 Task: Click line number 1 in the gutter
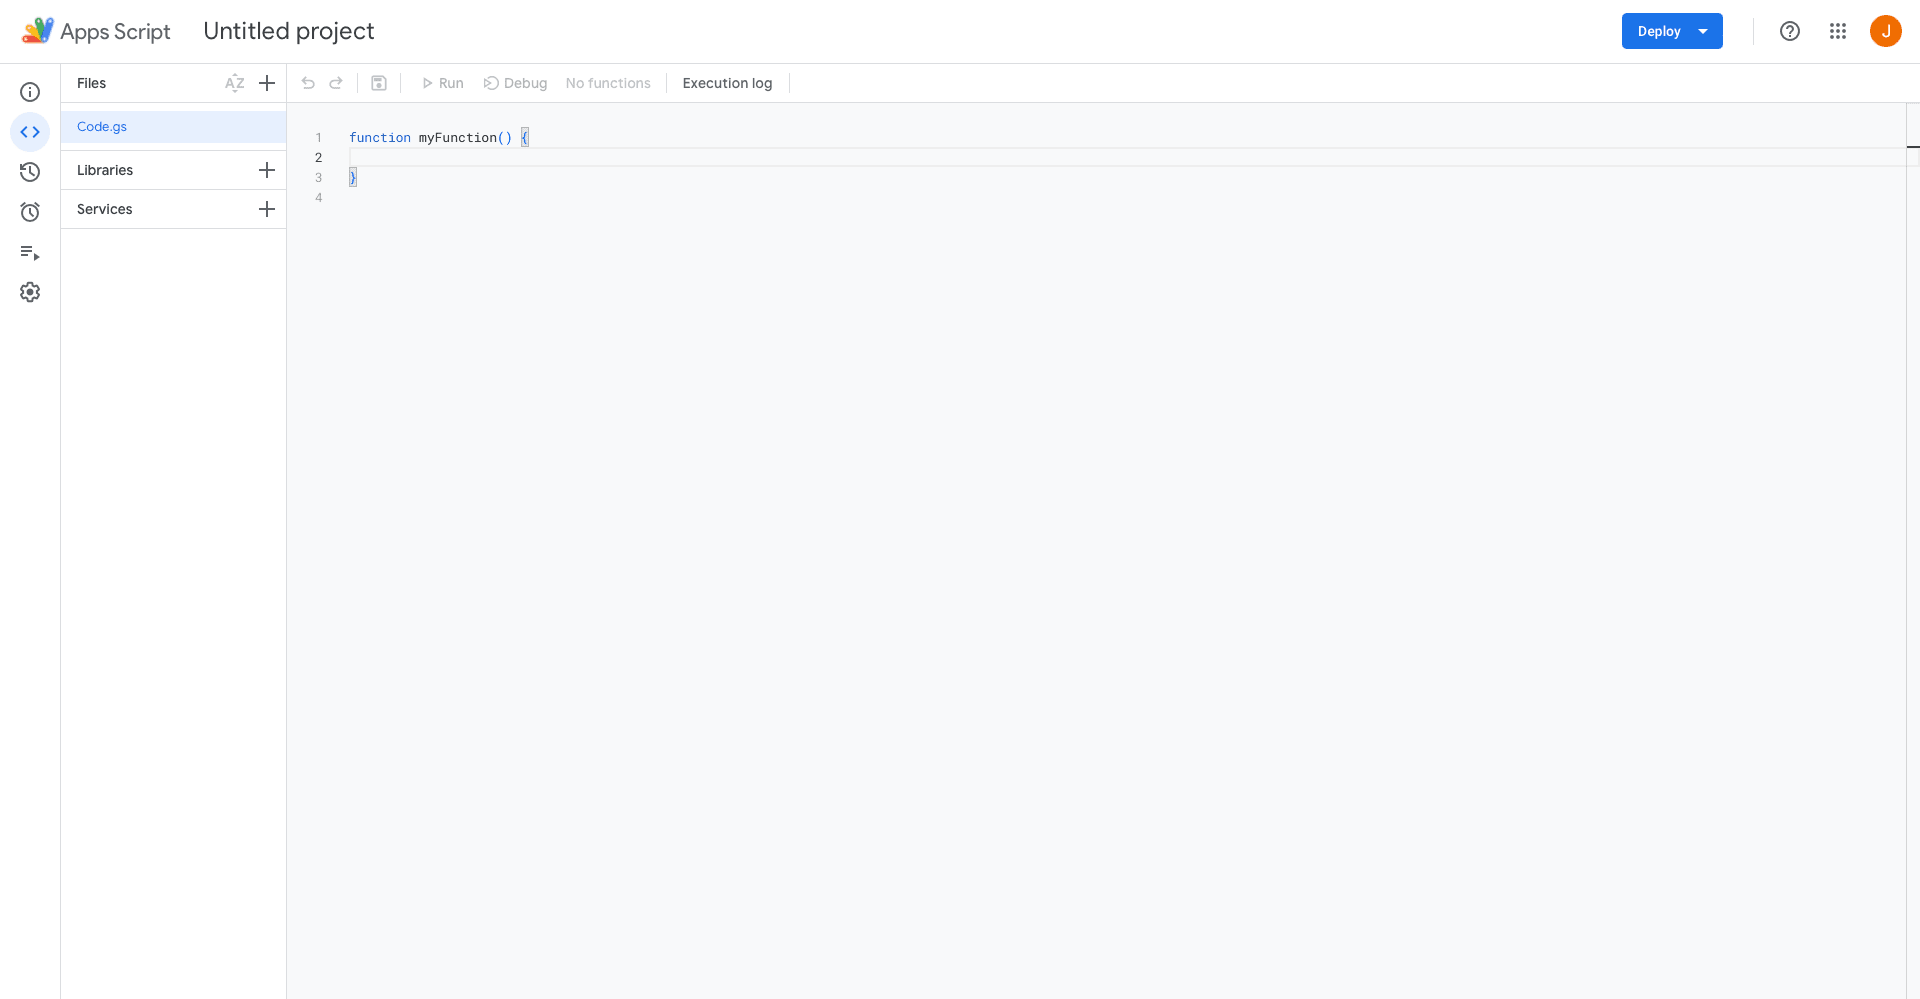pyautogui.click(x=319, y=138)
